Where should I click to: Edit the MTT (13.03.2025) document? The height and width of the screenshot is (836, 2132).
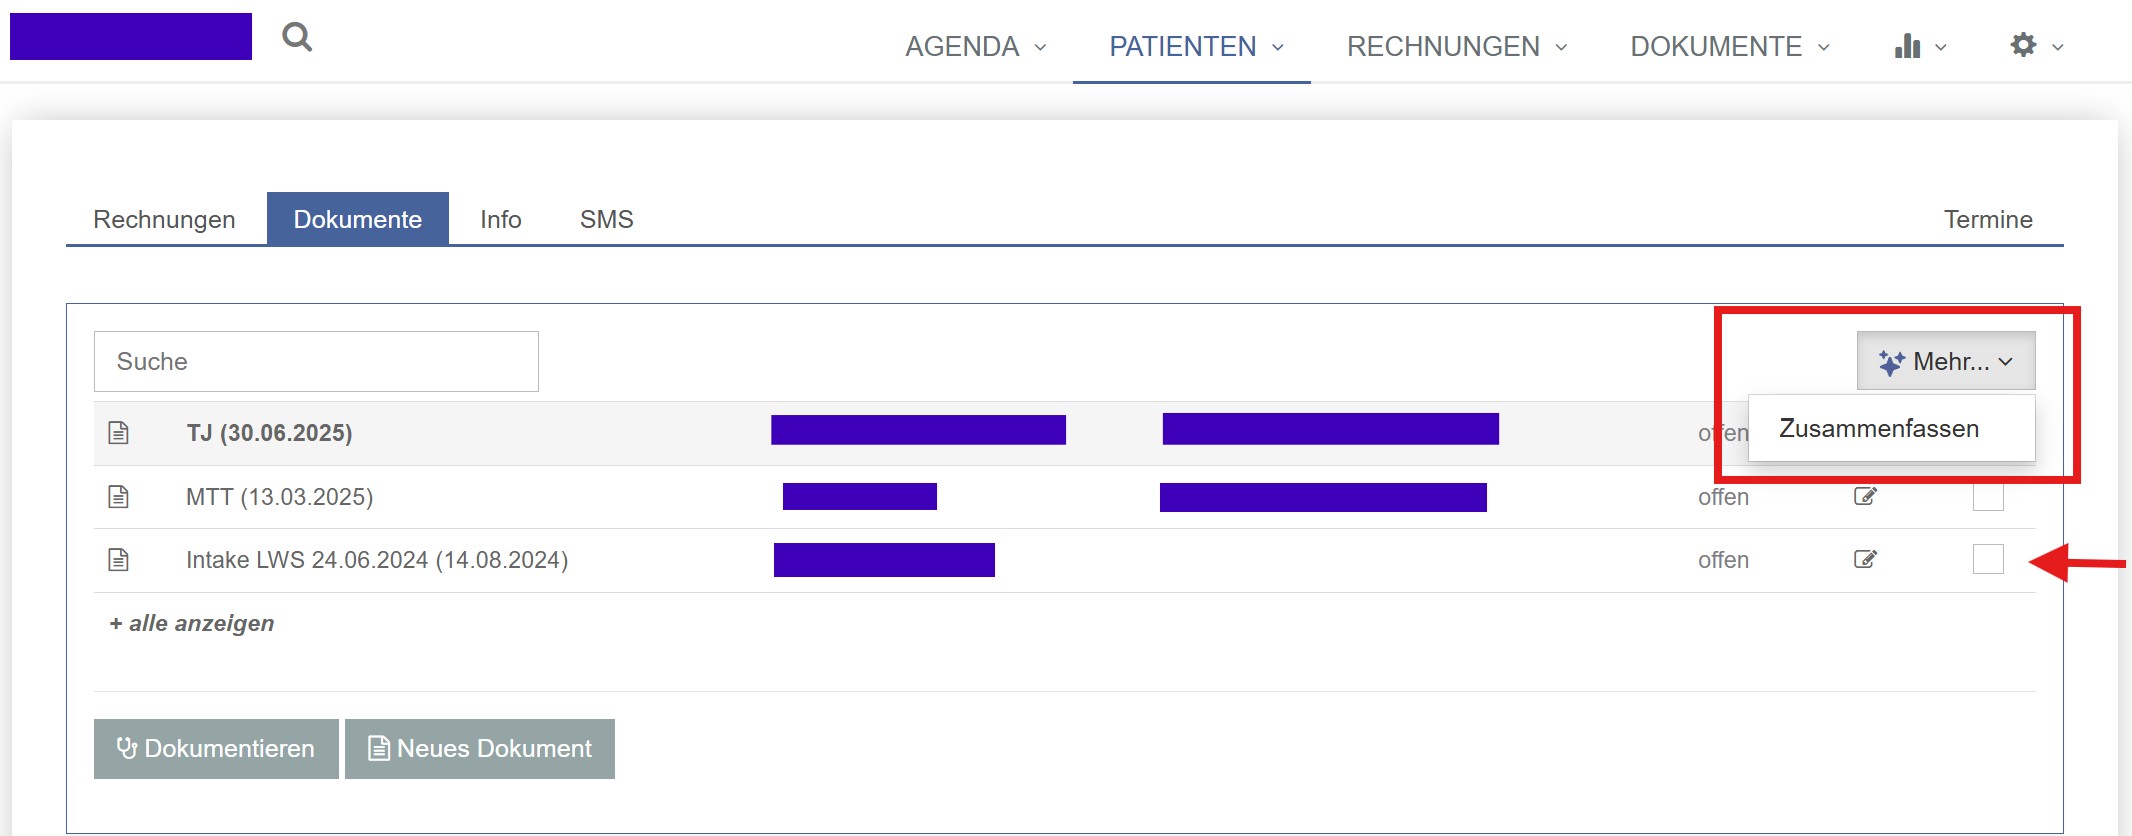(1865, 496)
